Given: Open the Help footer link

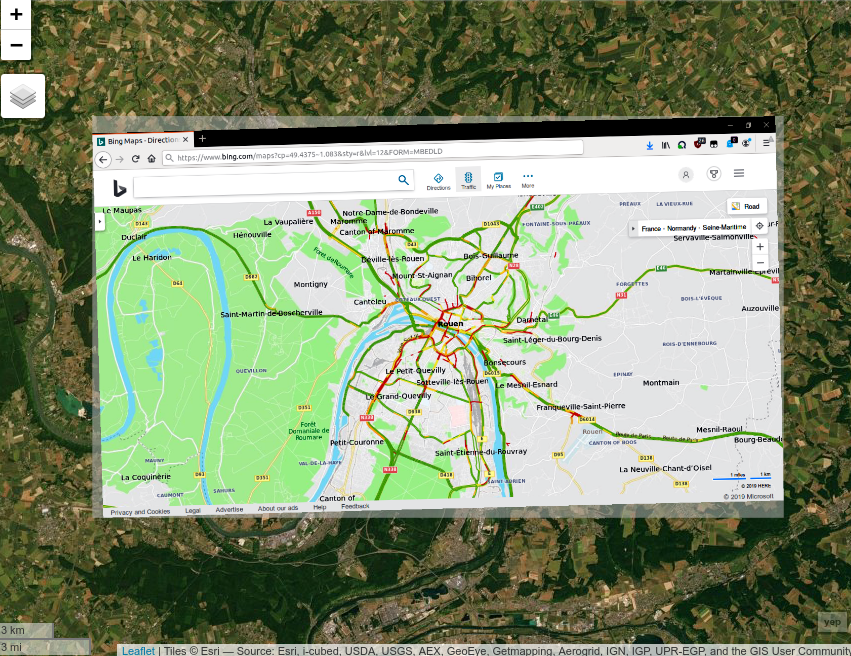Looking at the screenshot, I should (x=320, y=507).
